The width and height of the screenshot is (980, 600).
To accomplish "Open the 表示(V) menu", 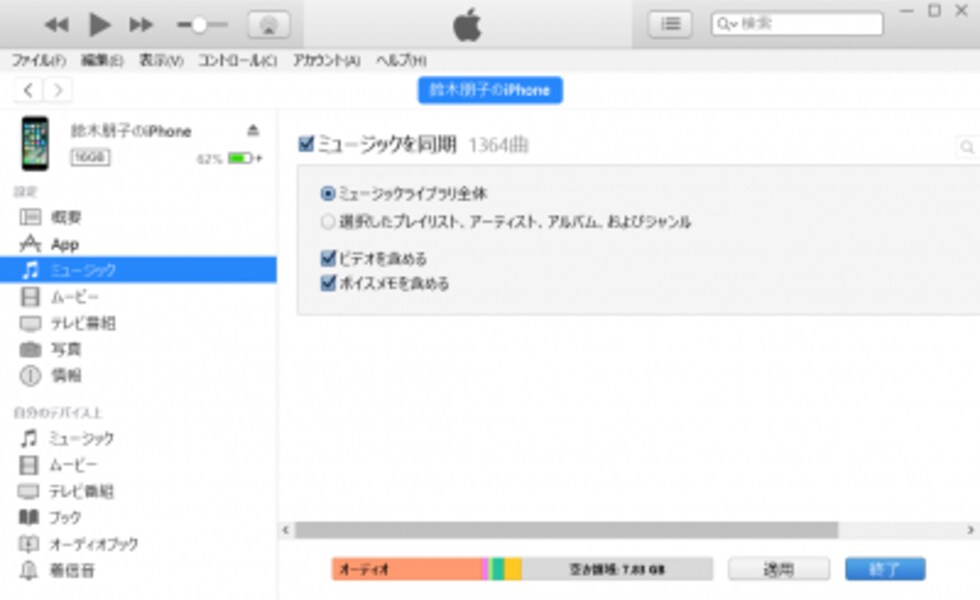I will [x=161, y=60].
